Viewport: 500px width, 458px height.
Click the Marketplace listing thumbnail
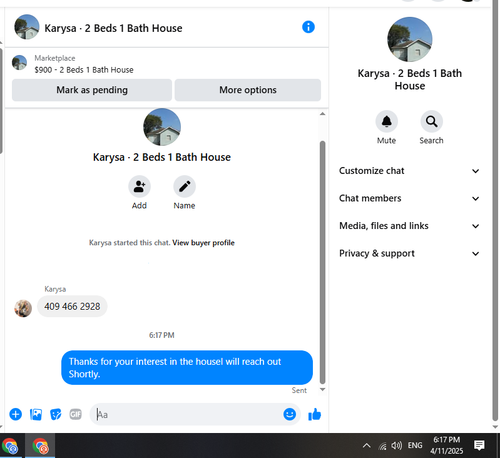(19, 63)
